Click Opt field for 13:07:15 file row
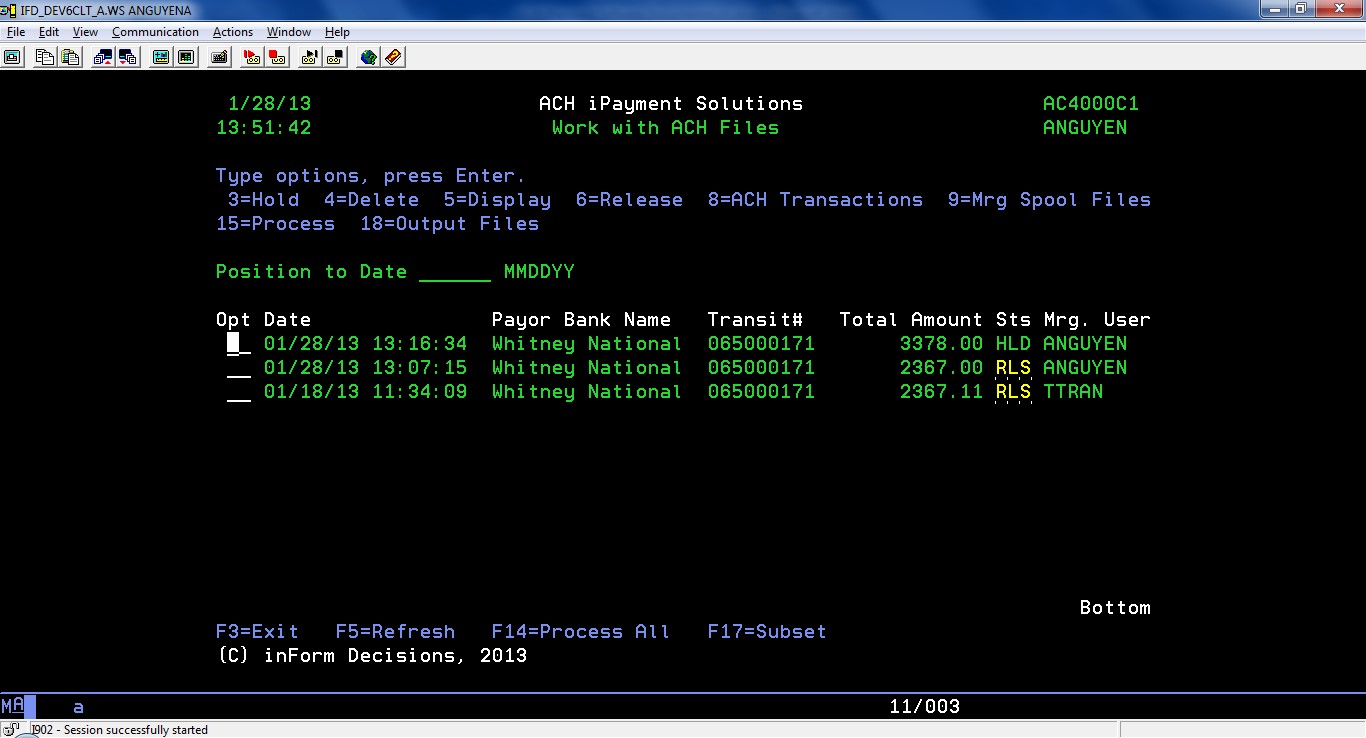This screenshot has height=738, width=1366. [x=239, y=368]
